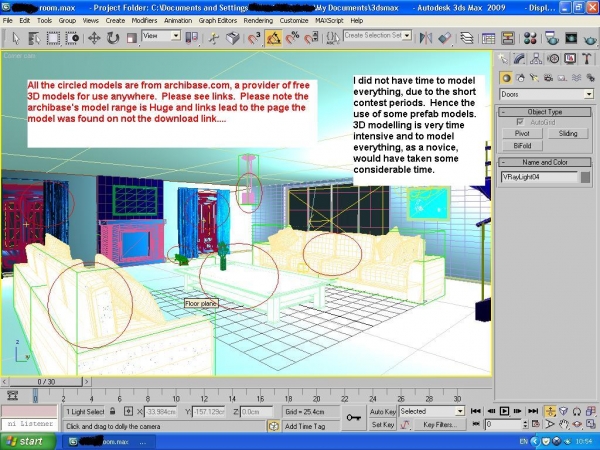Open Curve Editor icon
600x450 pixels.
[x=488, y=38]
